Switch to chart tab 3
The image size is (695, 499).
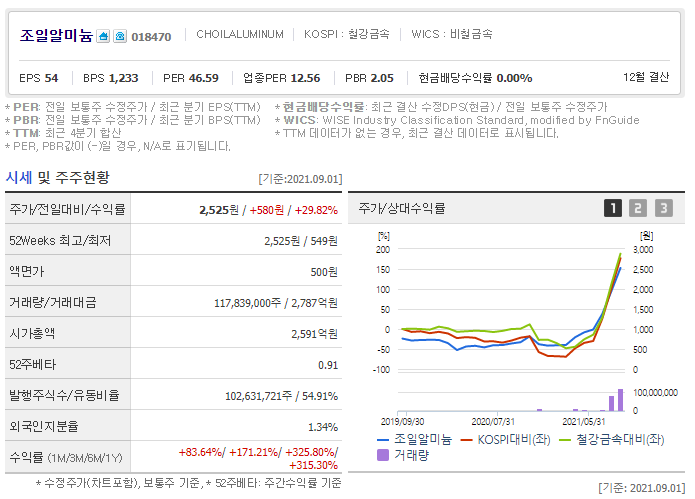pos(664,208)
